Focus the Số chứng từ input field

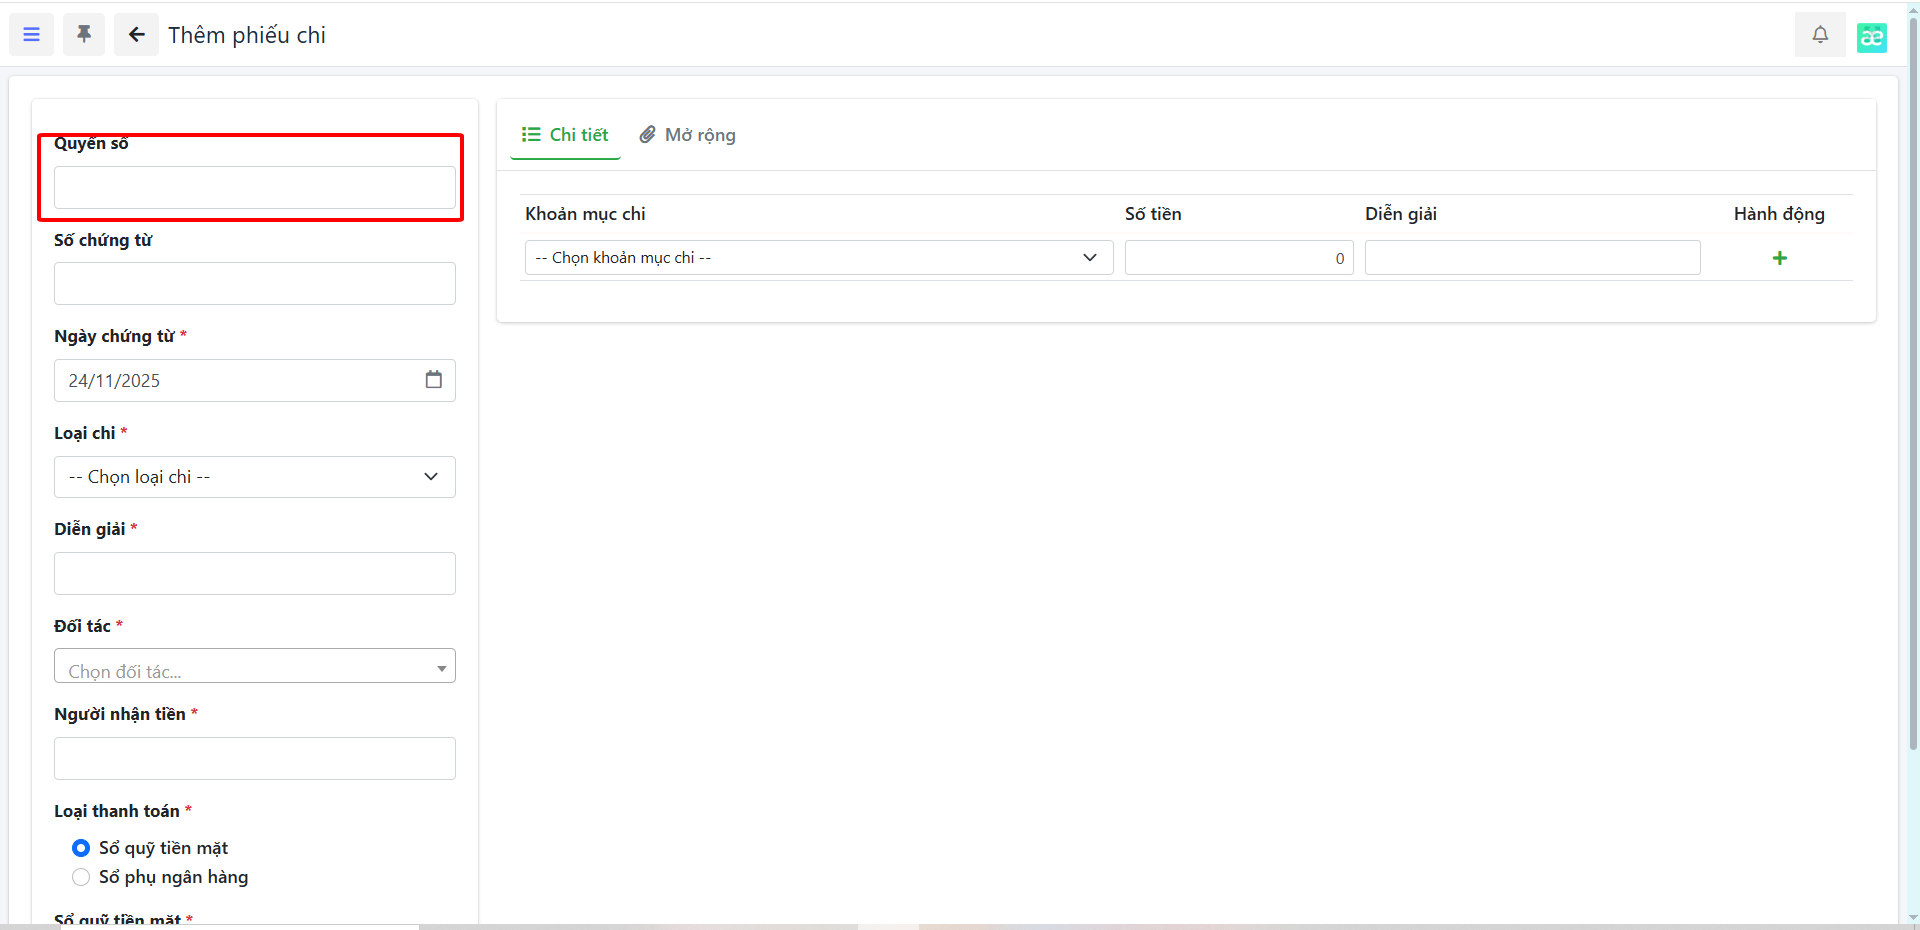254,284
